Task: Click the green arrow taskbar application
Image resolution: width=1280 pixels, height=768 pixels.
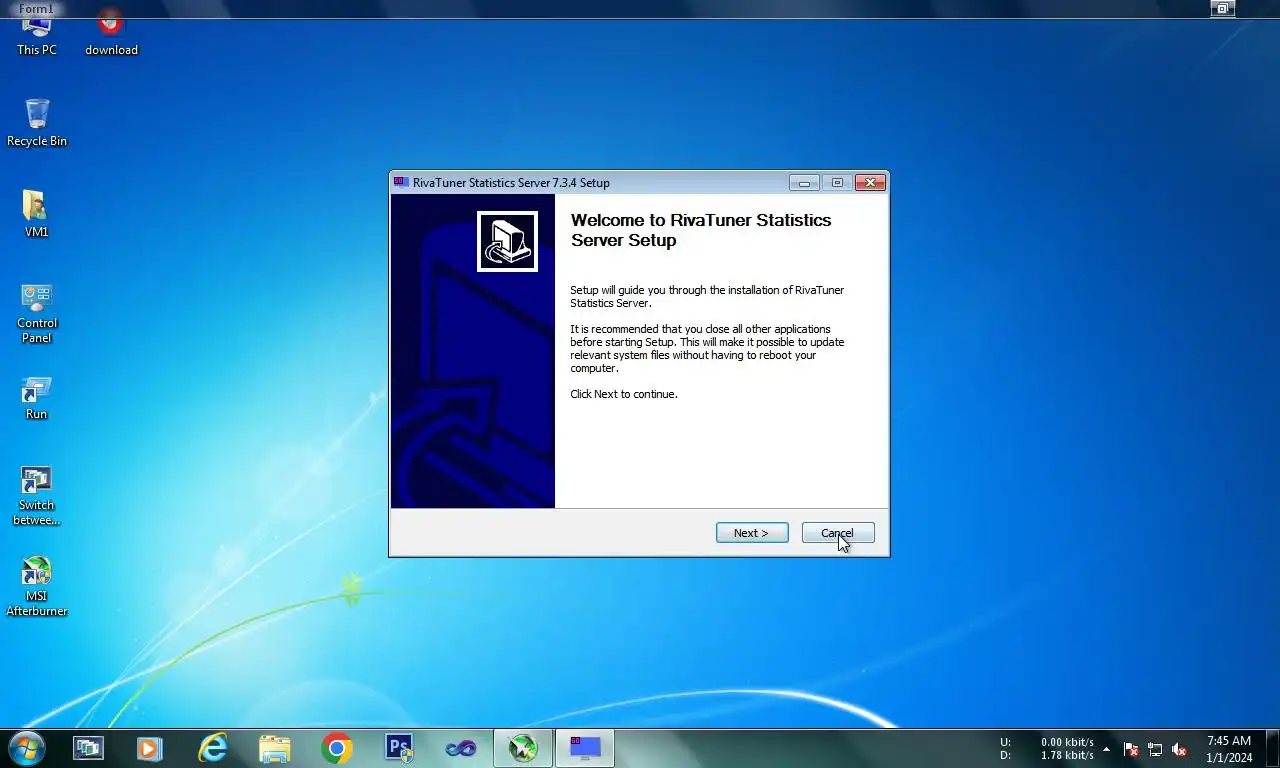Action: pos(523,748)
